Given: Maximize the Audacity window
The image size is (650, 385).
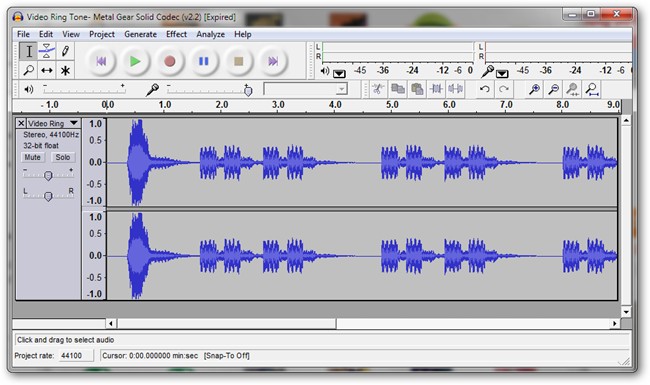Looking at the screenshot, I should pos(591,14).
